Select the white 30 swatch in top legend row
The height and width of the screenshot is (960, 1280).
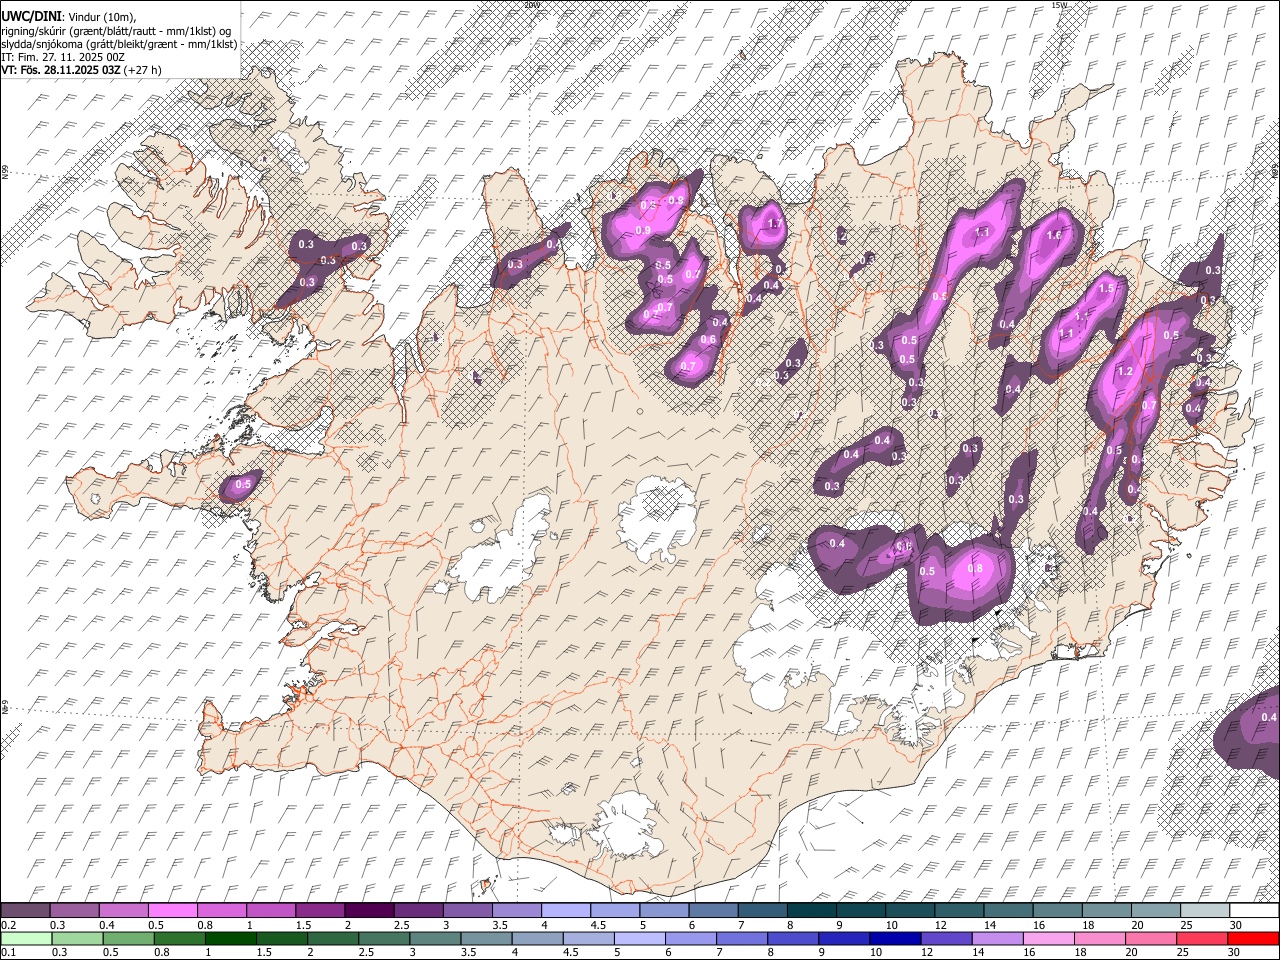click(1253, 911)
